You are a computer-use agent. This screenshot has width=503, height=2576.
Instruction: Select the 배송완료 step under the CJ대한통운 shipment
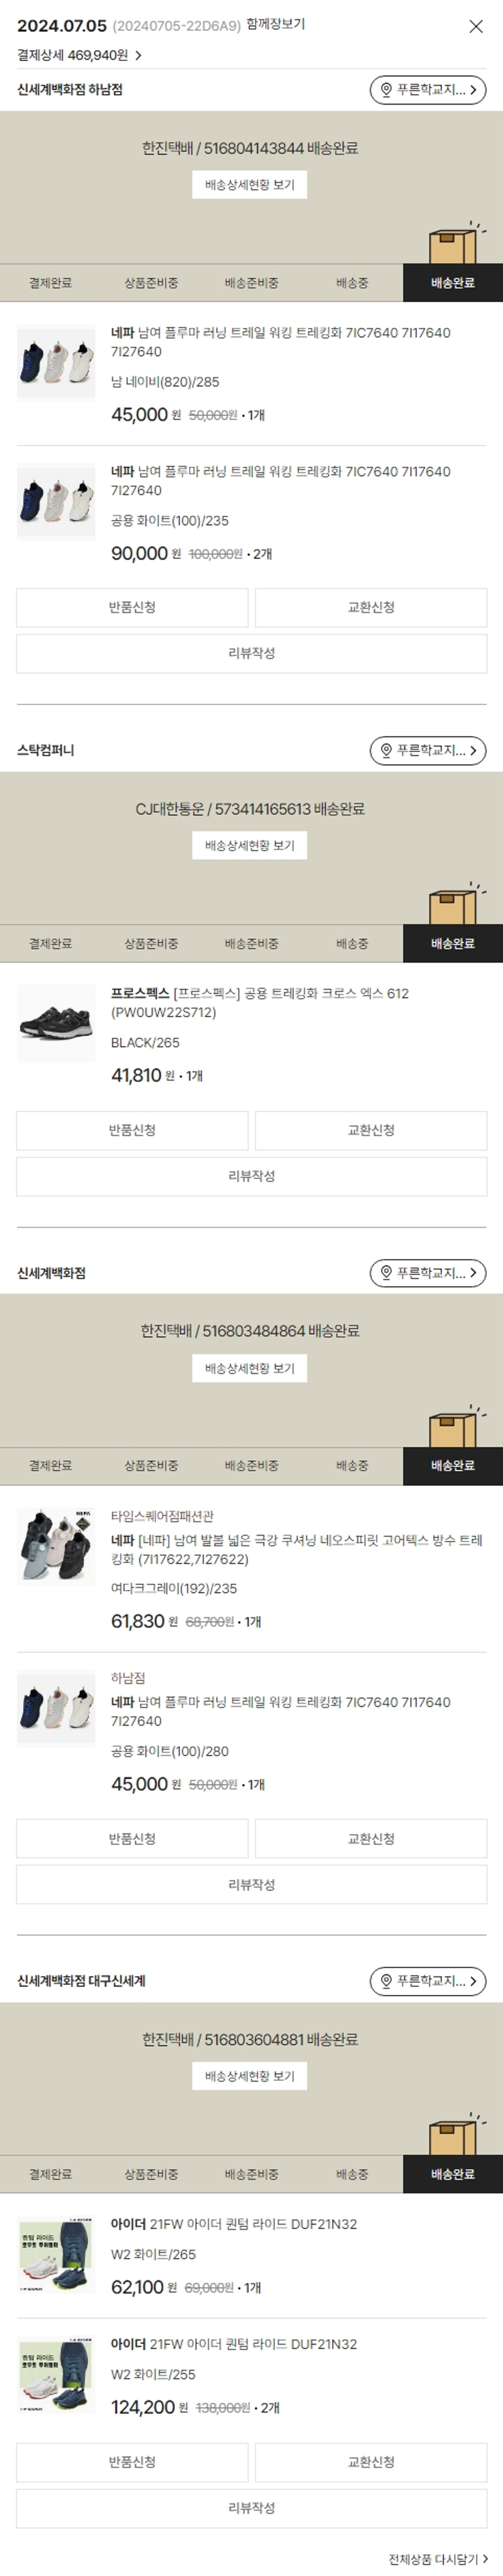pyautogui.click(x=452, y=944)
